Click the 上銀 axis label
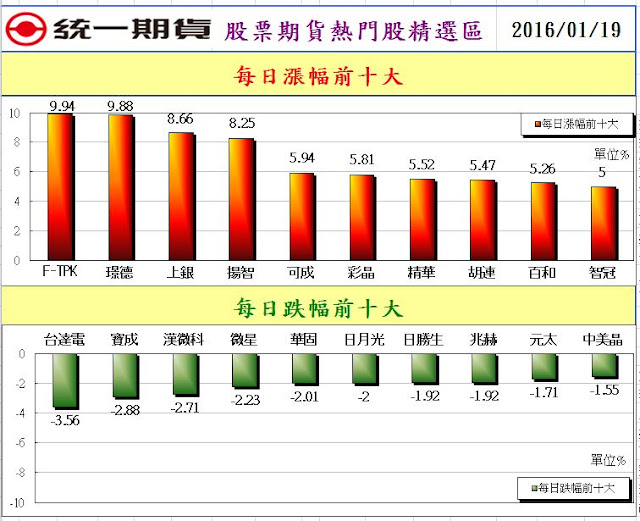This screenshot has width=640, height=521. [x=180, y=272]
